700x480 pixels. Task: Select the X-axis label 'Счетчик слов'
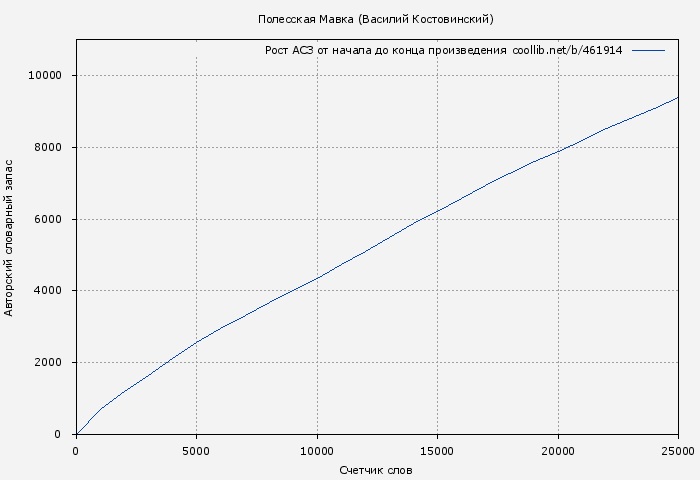pos(376,469)
